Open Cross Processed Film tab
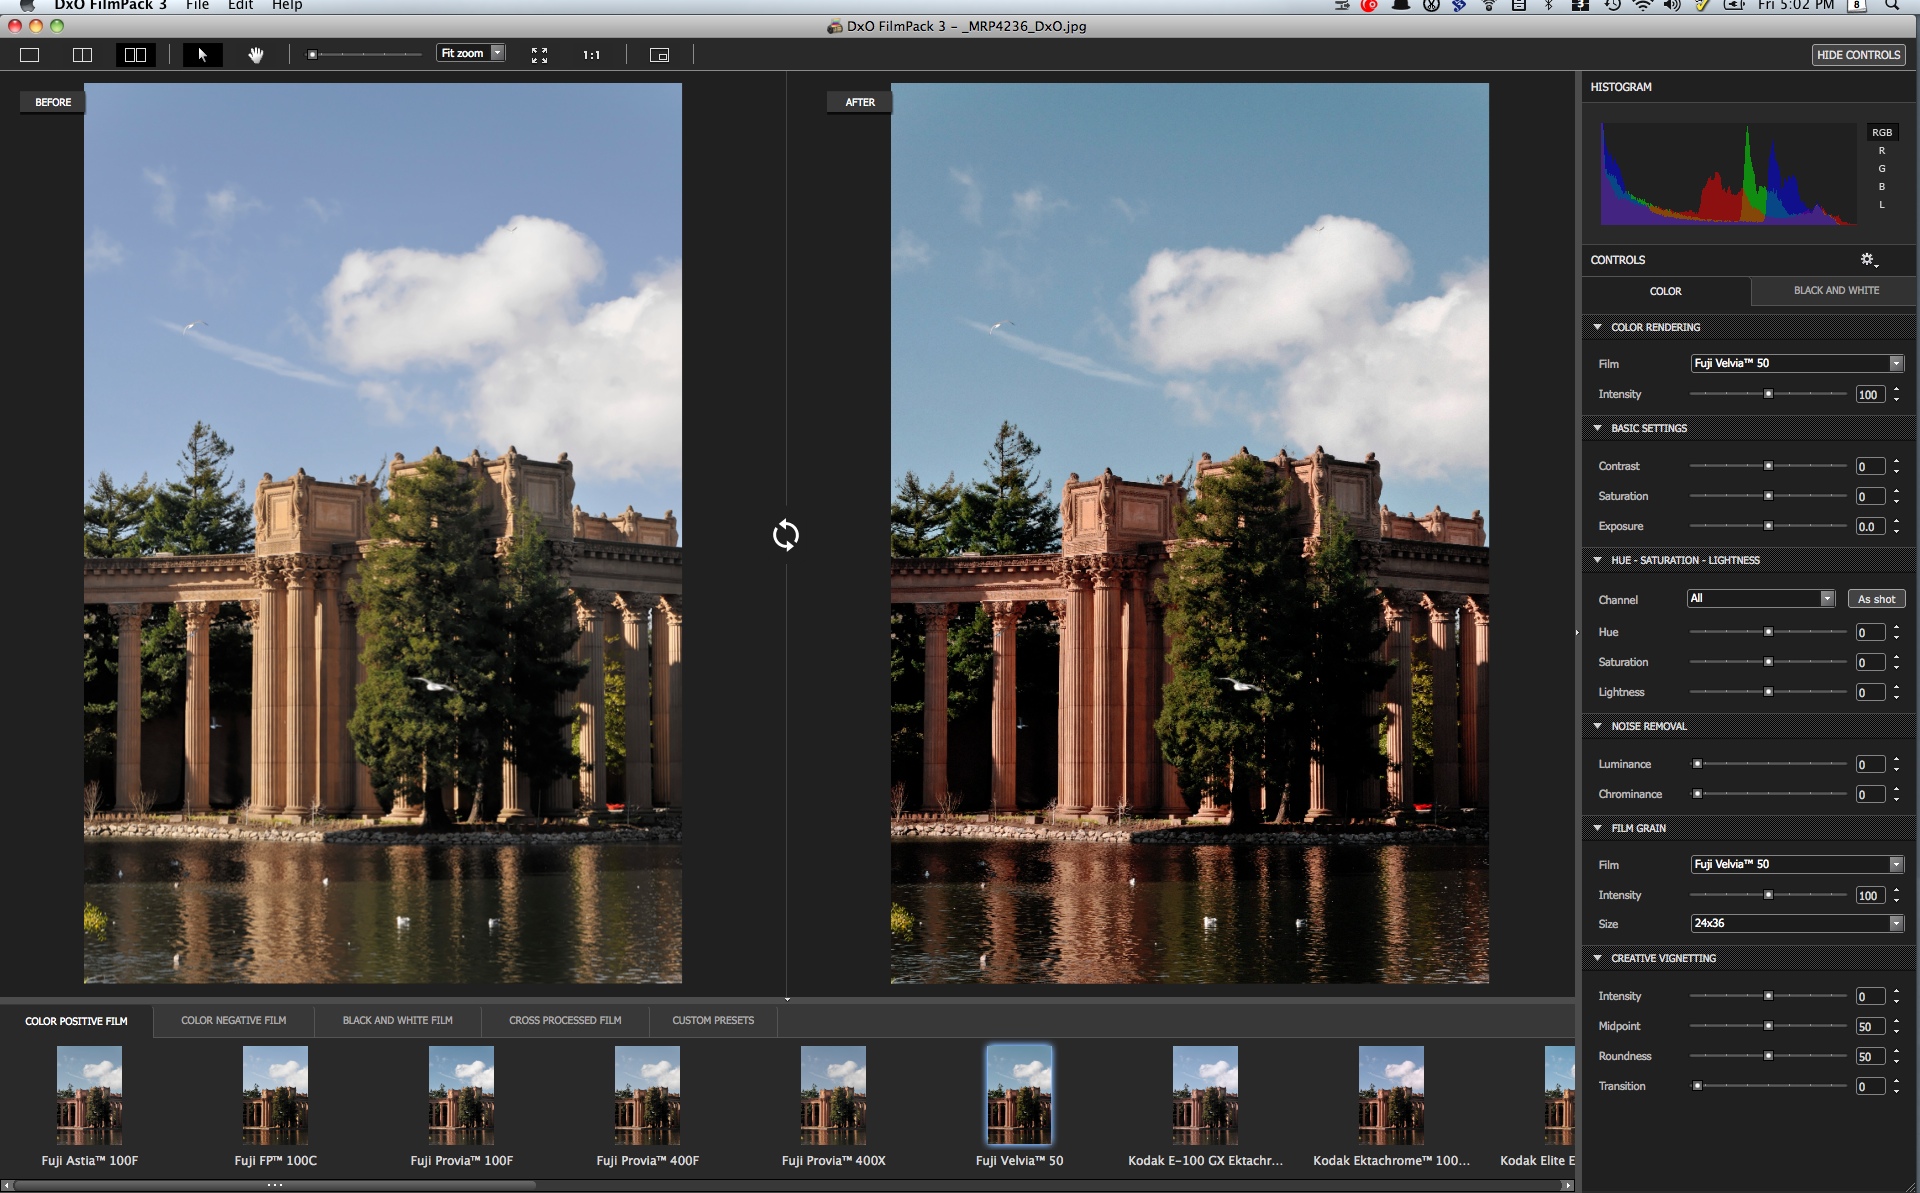The height and width of the screenshot is (1193, 1920). pyautogui.click(x=565, y=1020)
